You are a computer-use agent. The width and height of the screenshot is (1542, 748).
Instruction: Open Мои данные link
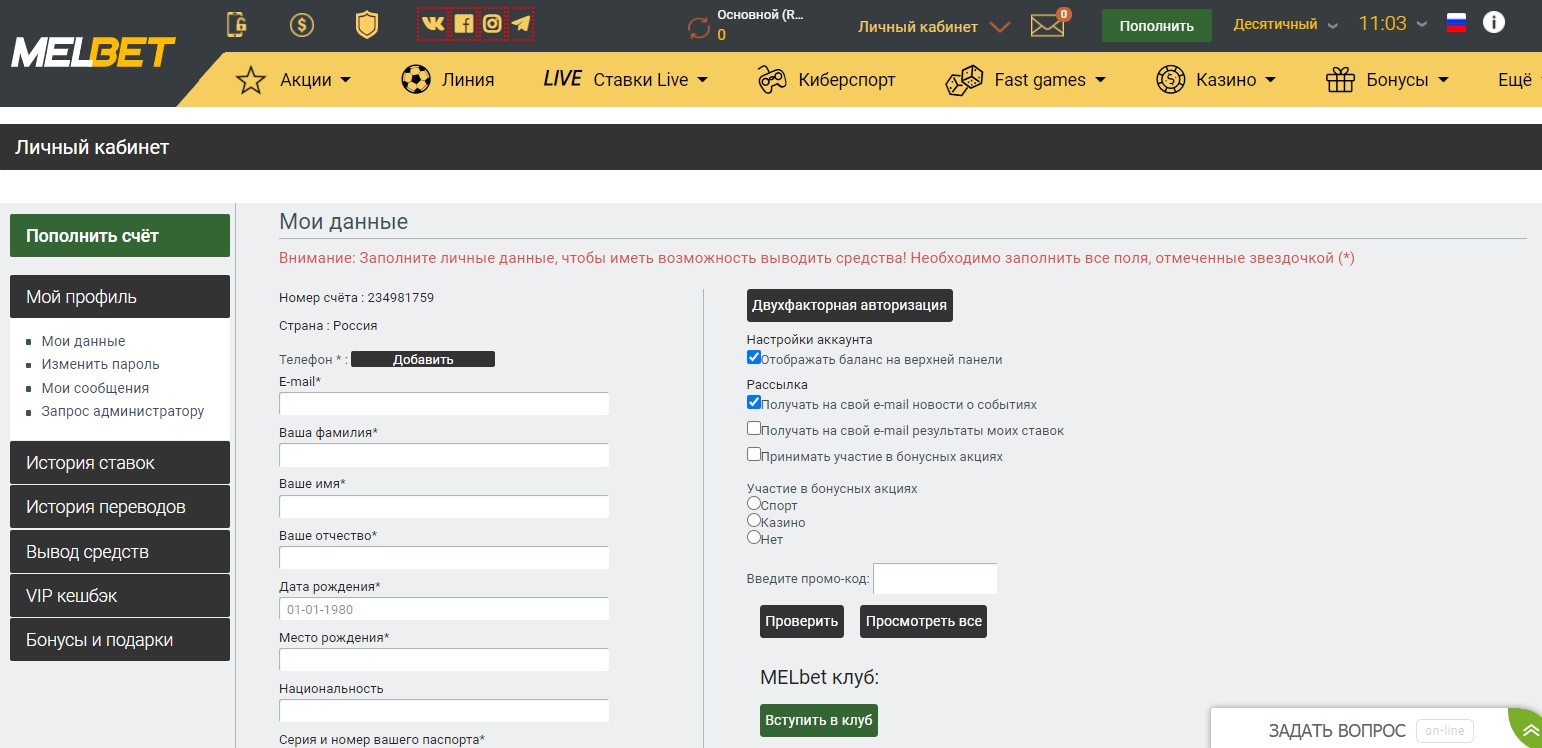[x=83, y=341]
